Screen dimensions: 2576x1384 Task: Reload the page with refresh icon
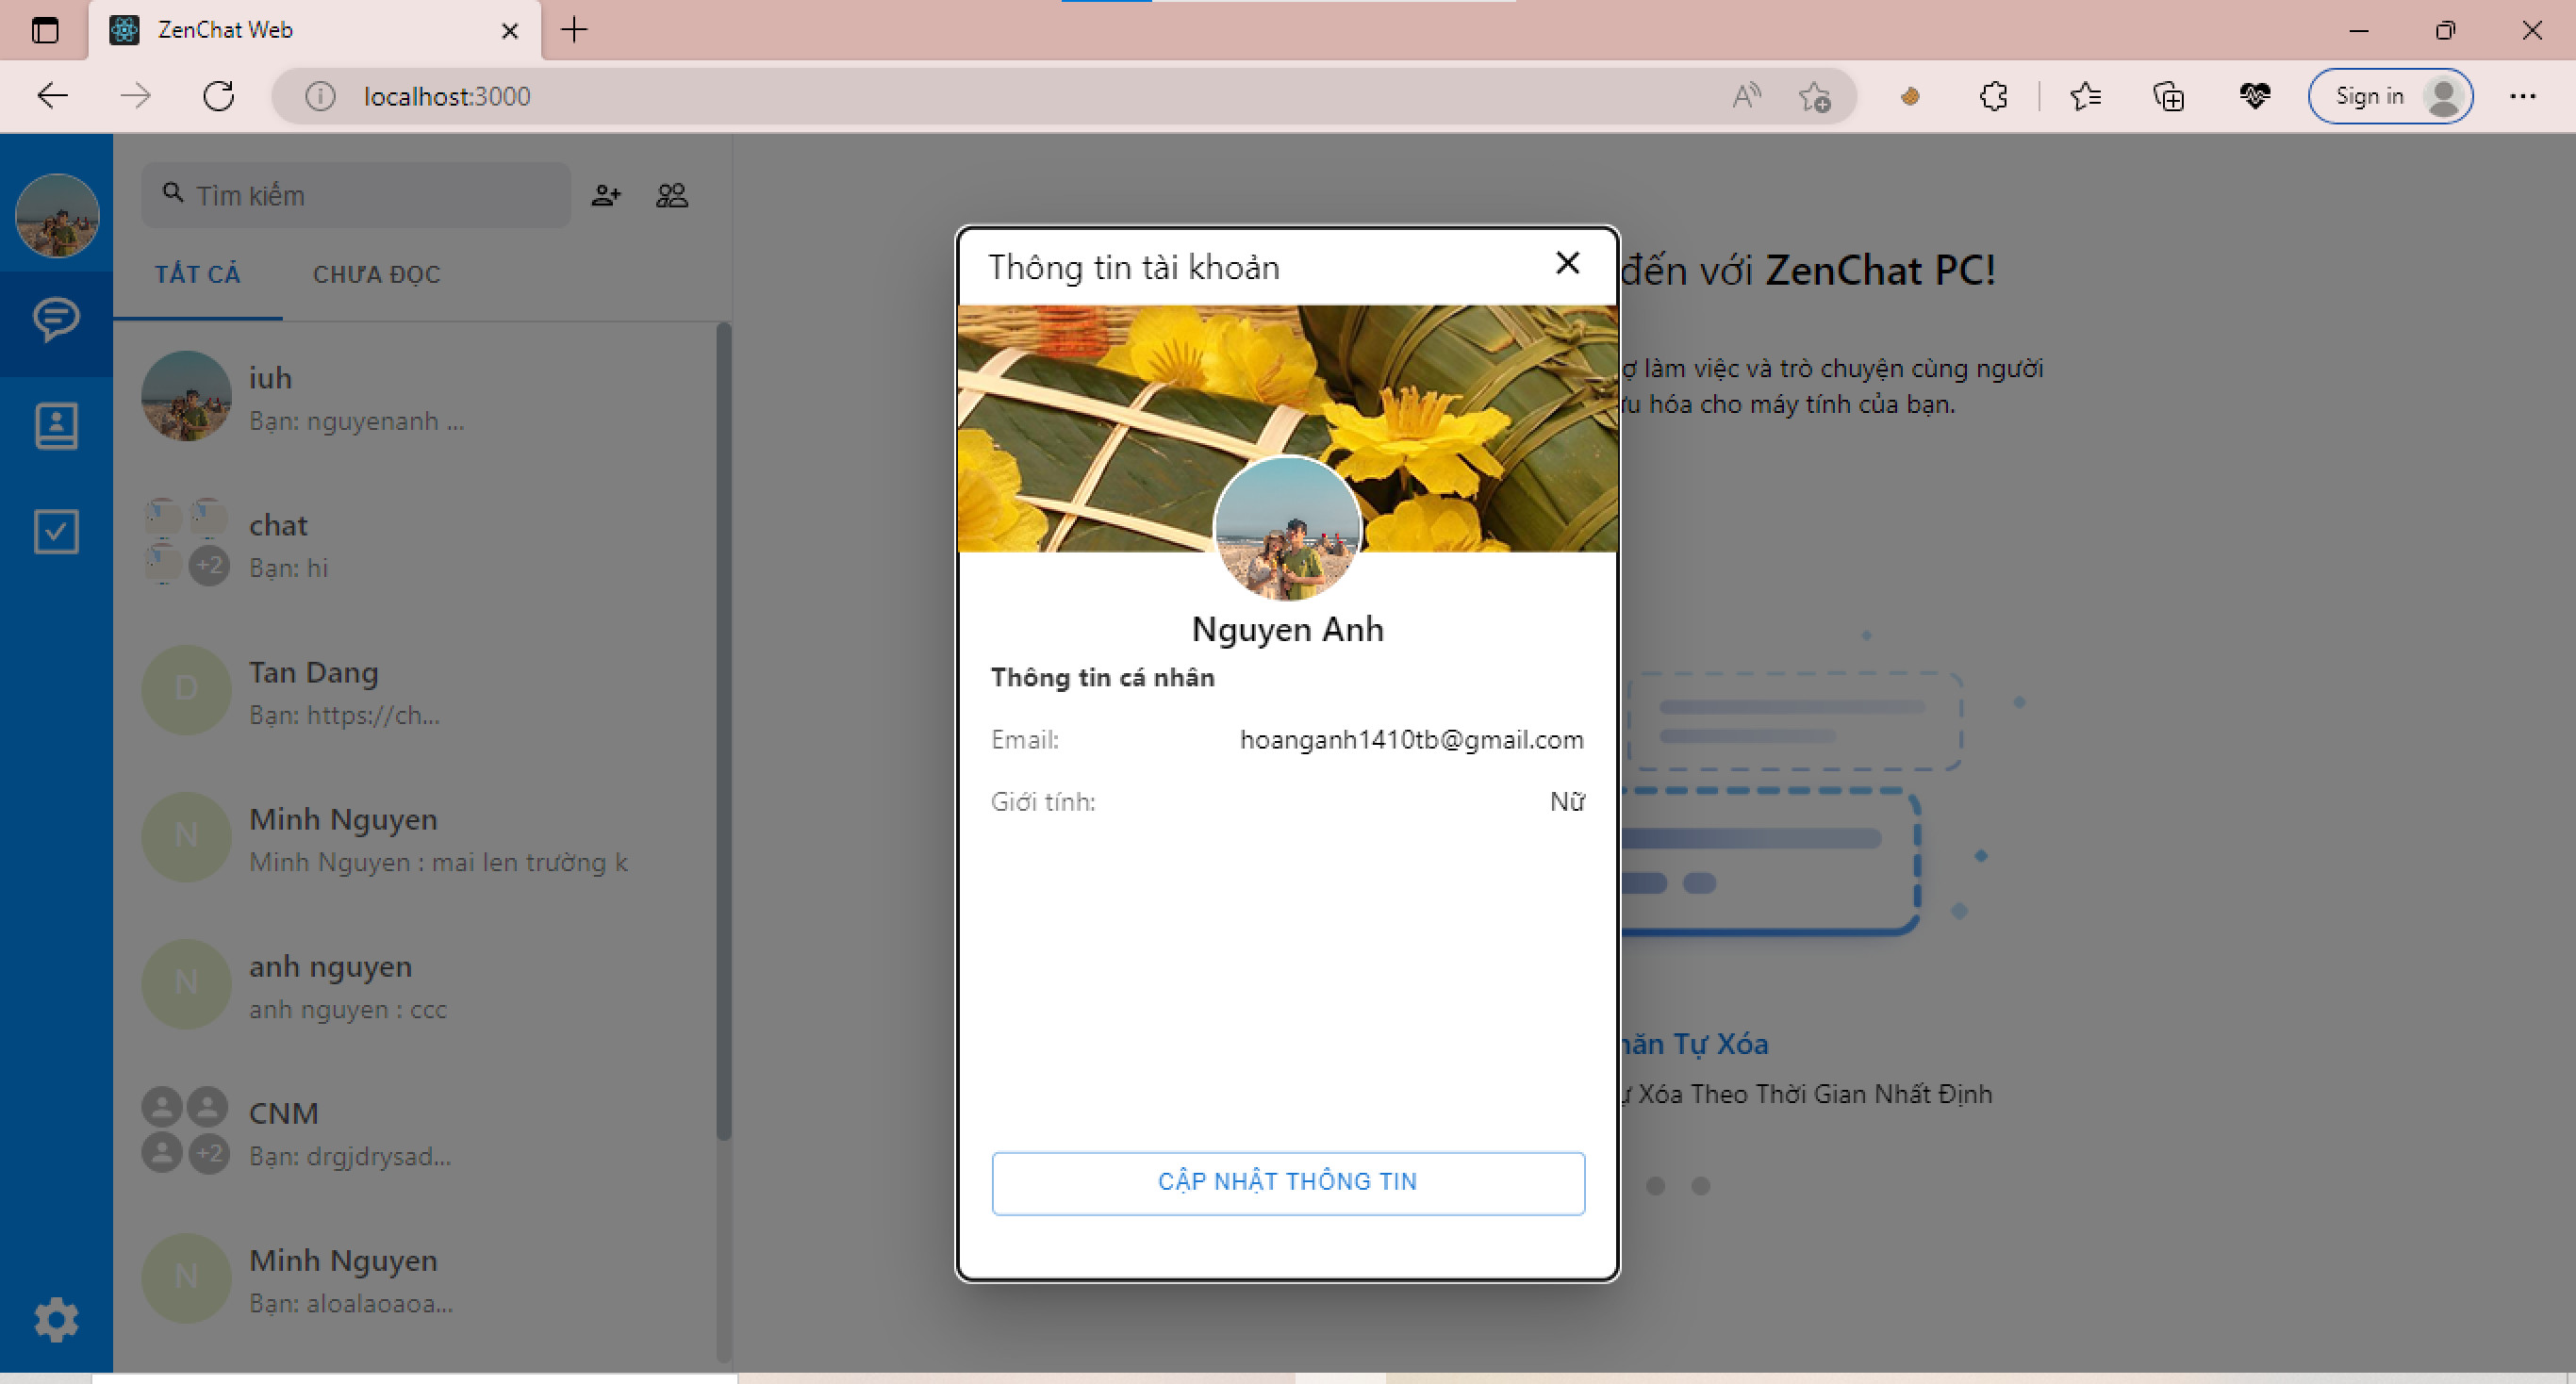(220, 96)
